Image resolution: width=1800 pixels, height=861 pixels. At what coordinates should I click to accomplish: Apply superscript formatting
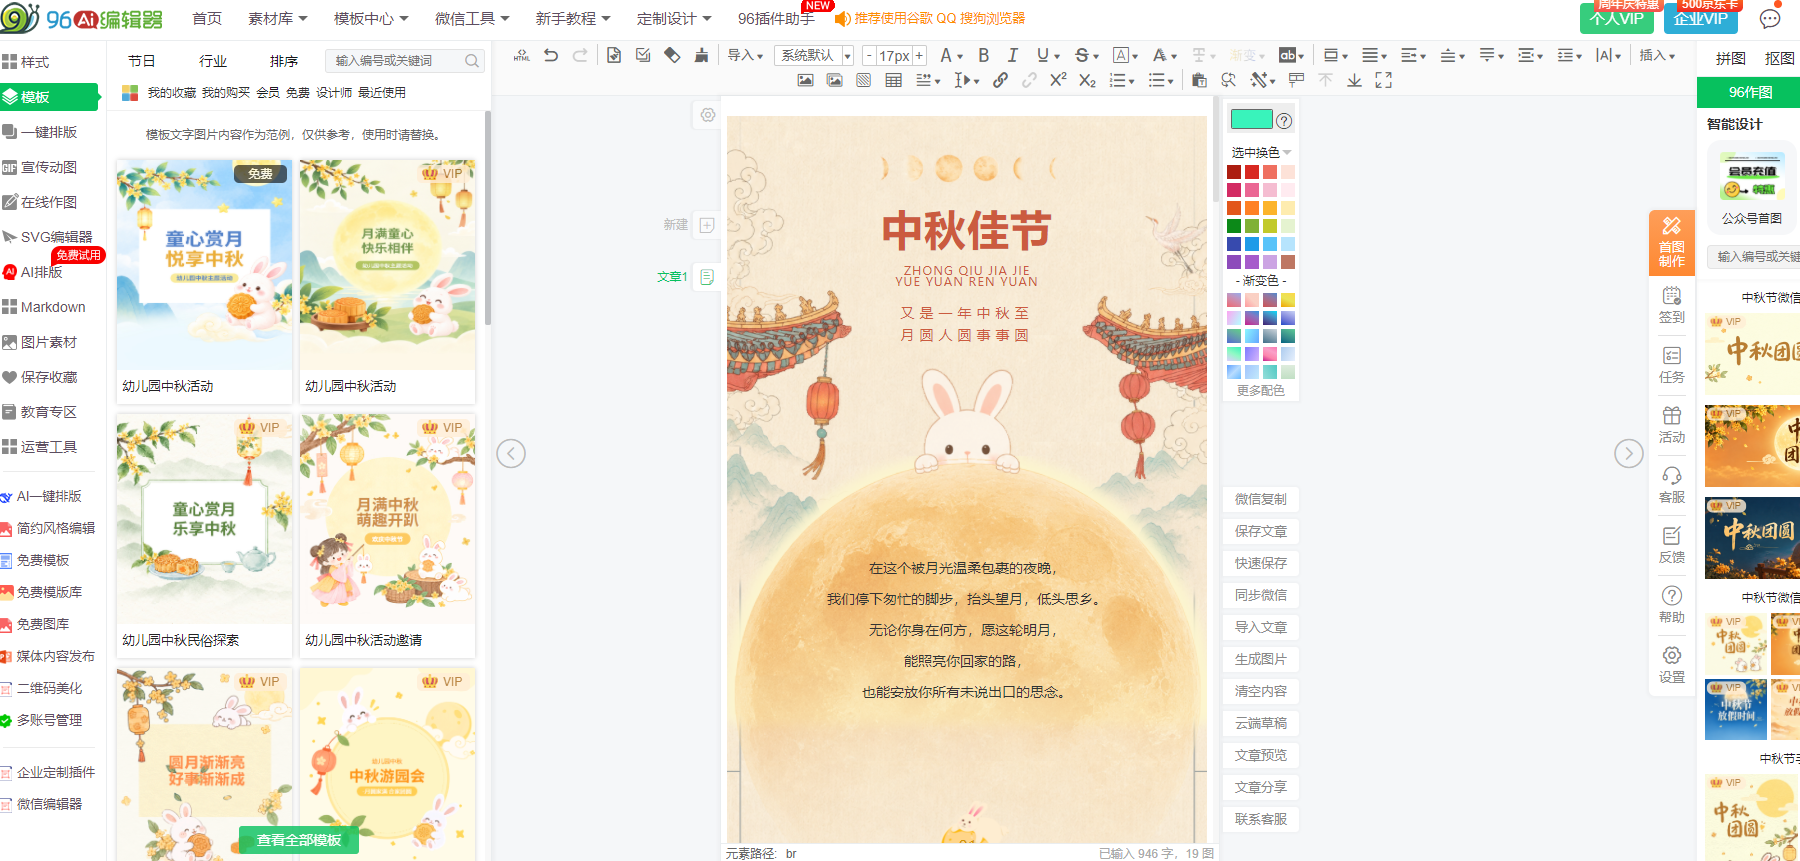point(1058,80)
